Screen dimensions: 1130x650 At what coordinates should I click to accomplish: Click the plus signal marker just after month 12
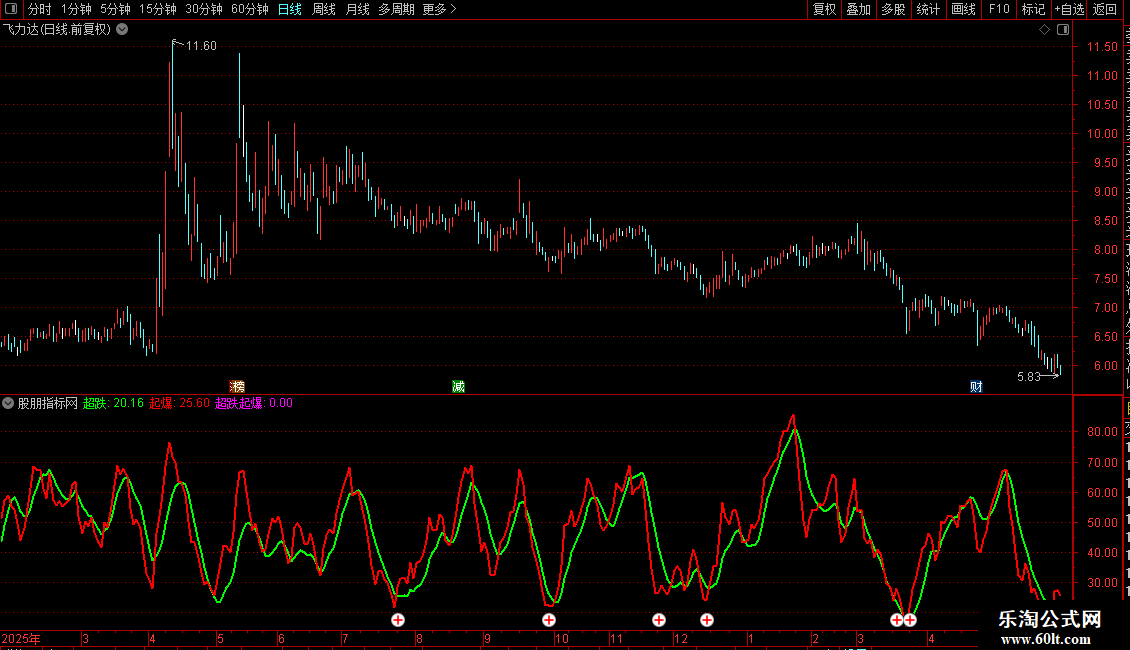(707, 620)
